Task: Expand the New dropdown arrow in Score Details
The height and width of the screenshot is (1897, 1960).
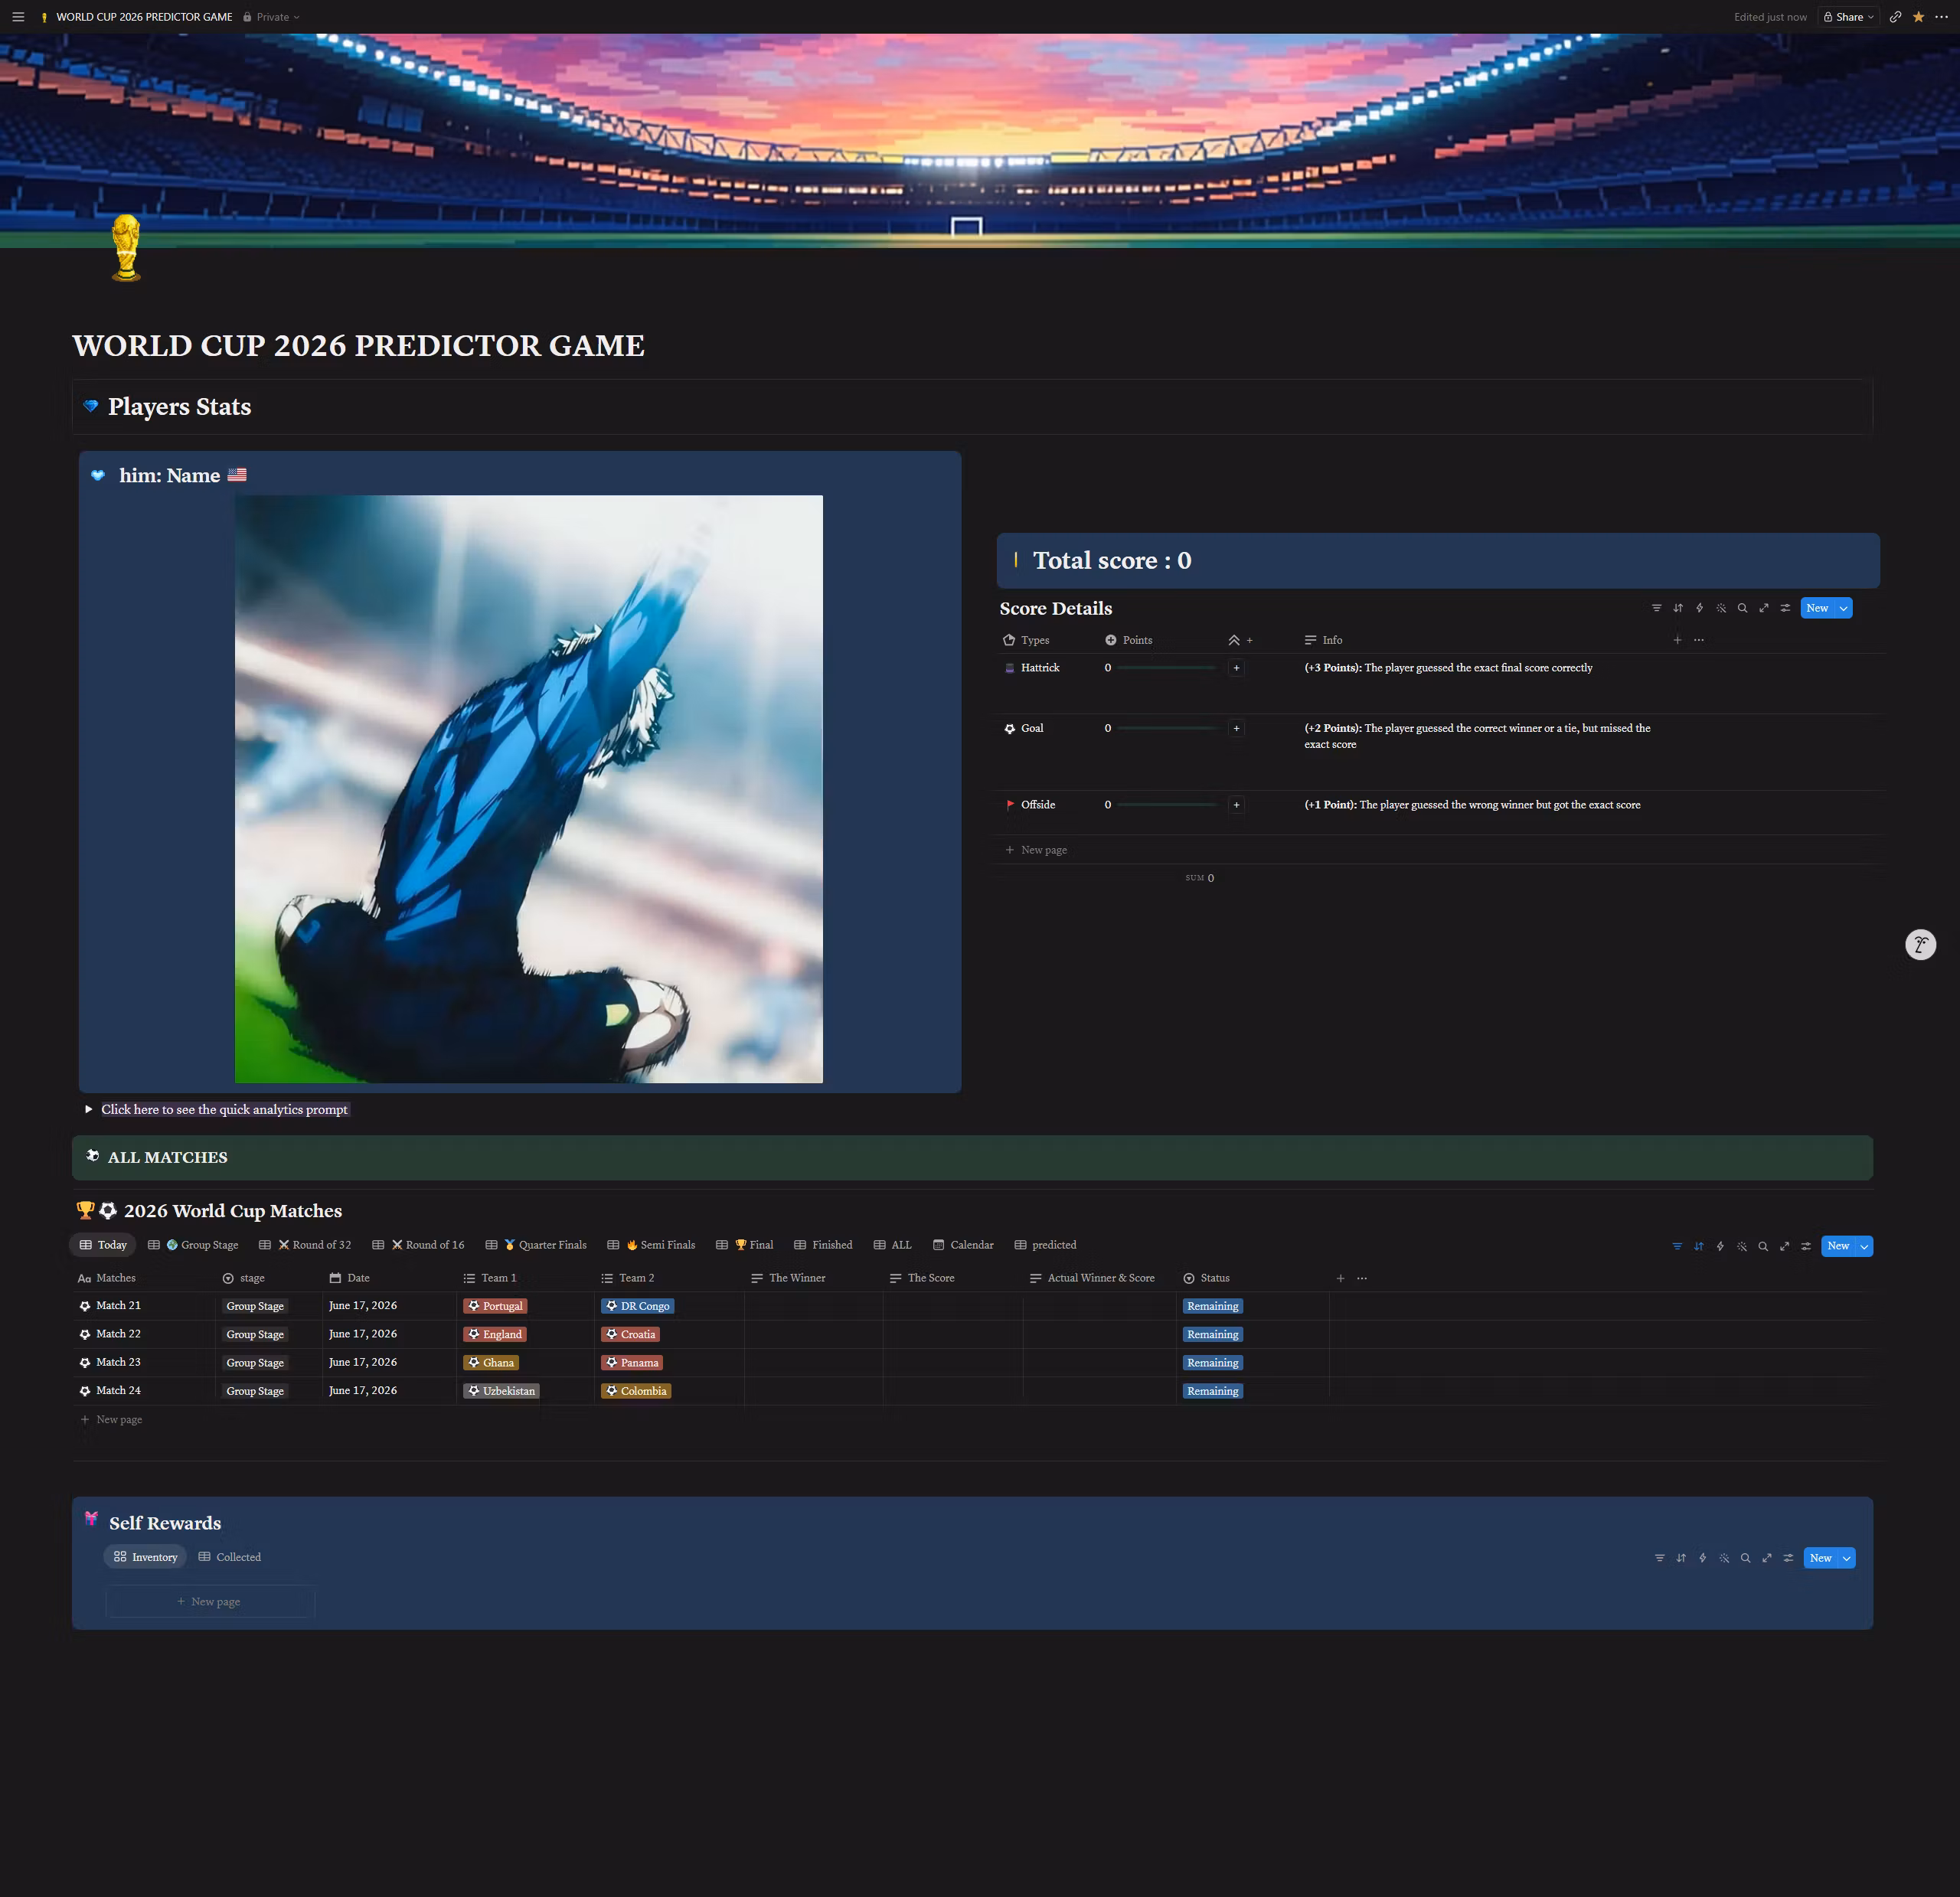Action: coord(1844,608)
